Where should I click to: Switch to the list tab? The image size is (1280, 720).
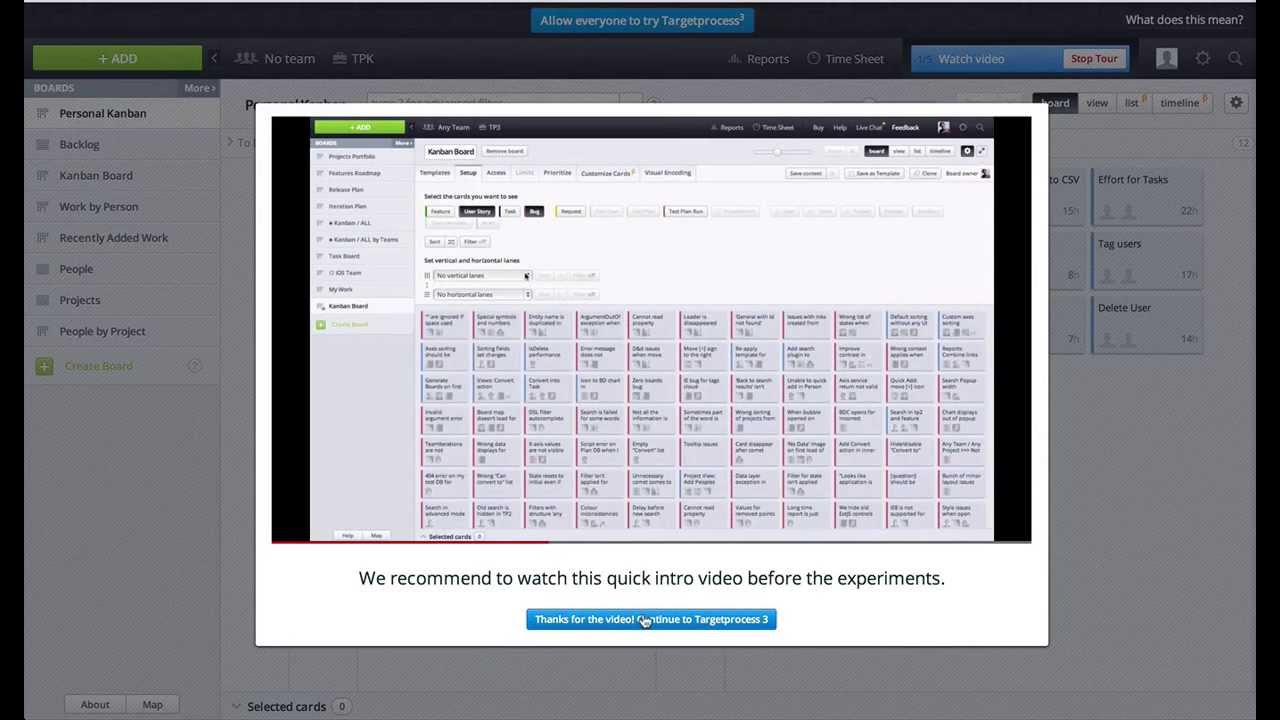pyautogui.click(x=1134, y=102)
